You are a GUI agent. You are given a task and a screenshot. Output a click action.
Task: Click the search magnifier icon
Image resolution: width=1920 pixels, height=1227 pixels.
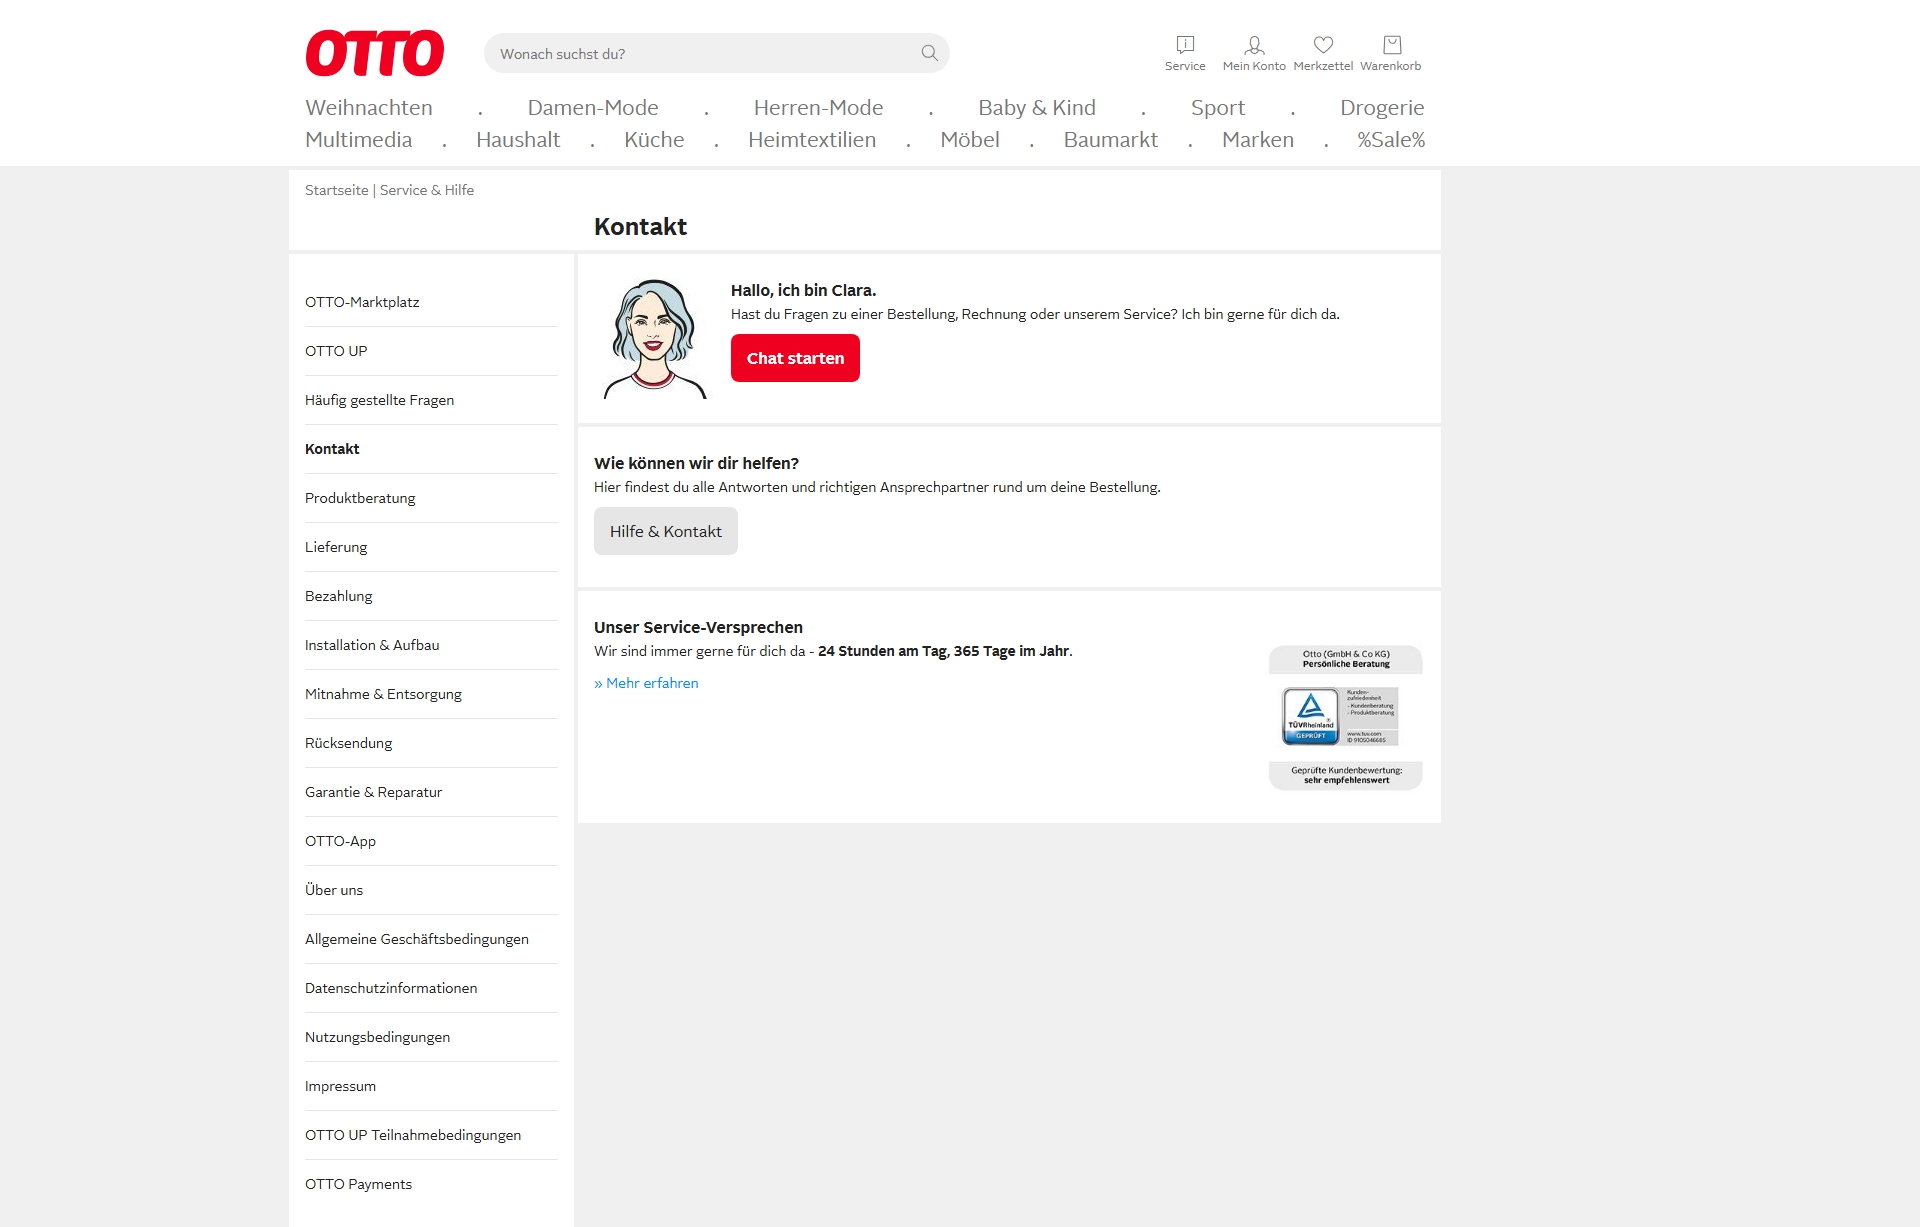(929, 53)
